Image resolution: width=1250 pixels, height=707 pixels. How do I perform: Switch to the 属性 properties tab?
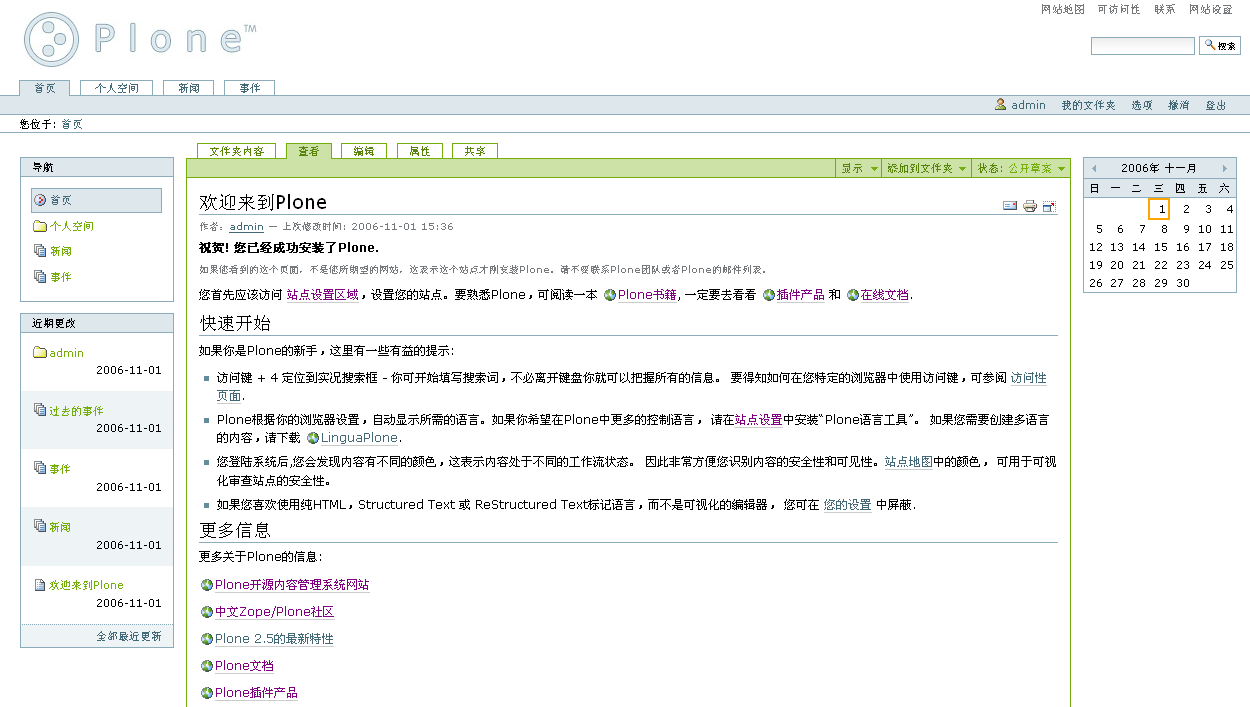[419, 151]
